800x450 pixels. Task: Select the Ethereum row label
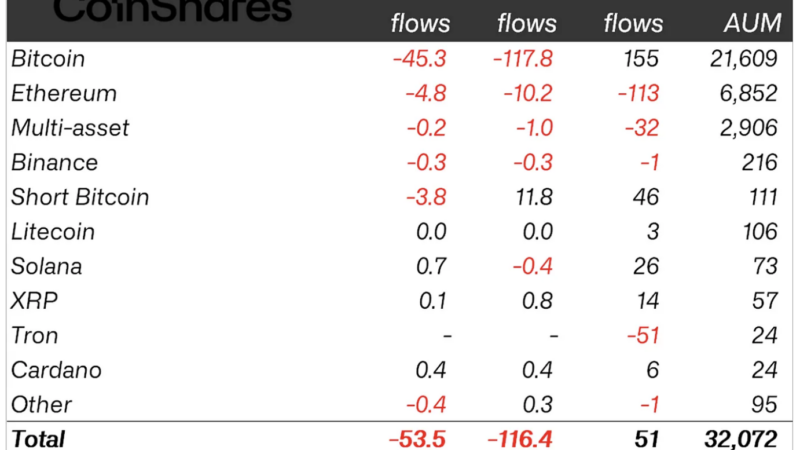coord(64,93)
